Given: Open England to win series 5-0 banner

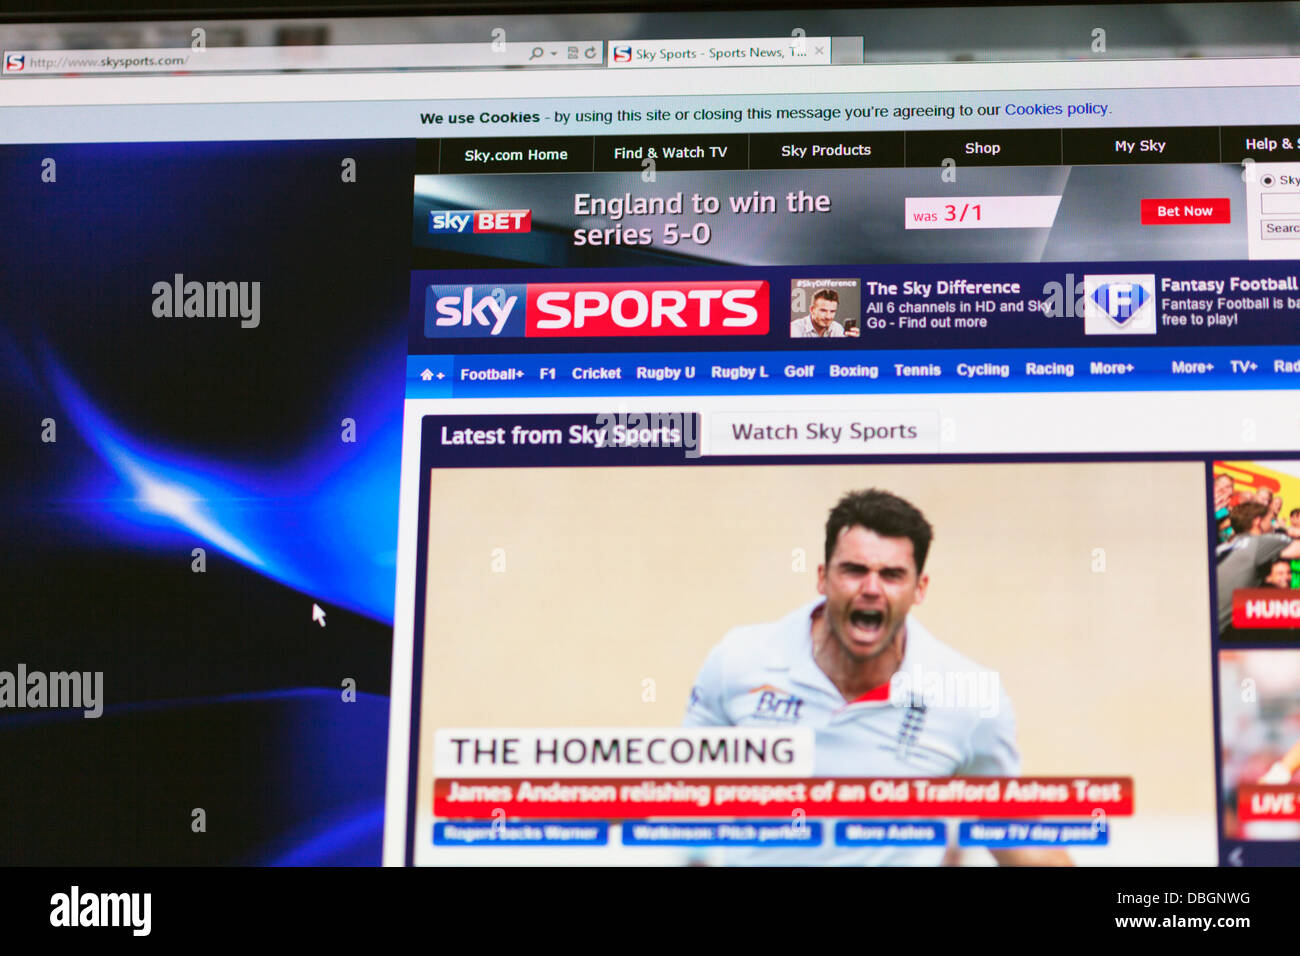Looking at the screenshot, I should pyautogui.click(x=702, y=218).
